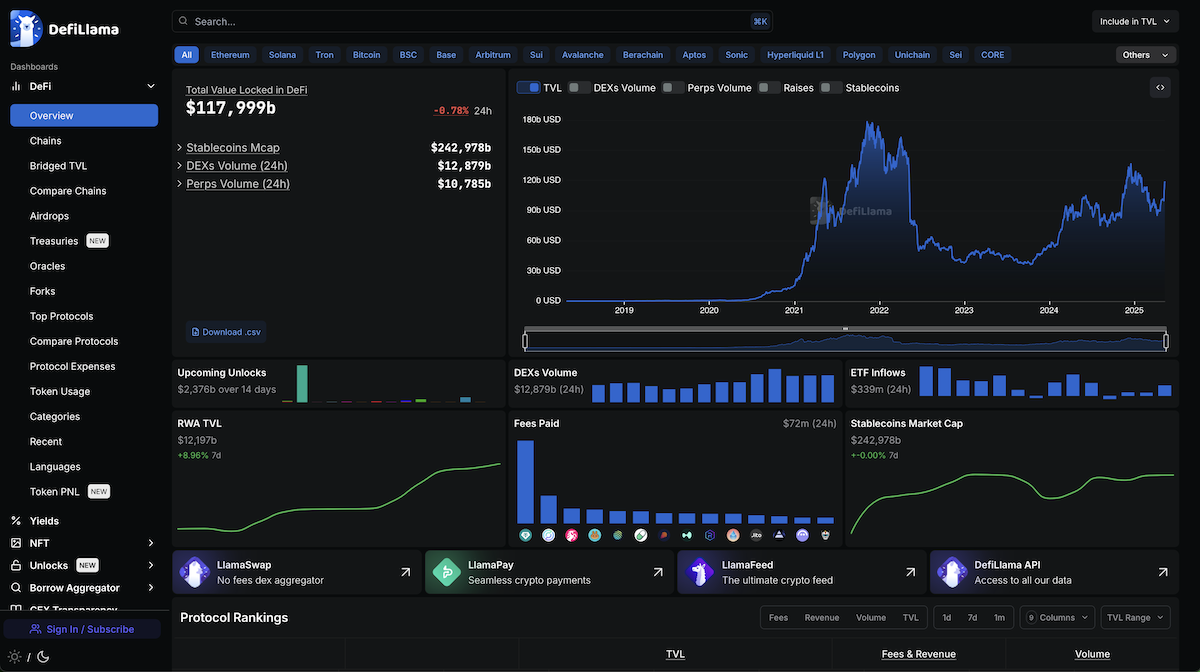
Task: Click the Search input field
Action: 472,21
